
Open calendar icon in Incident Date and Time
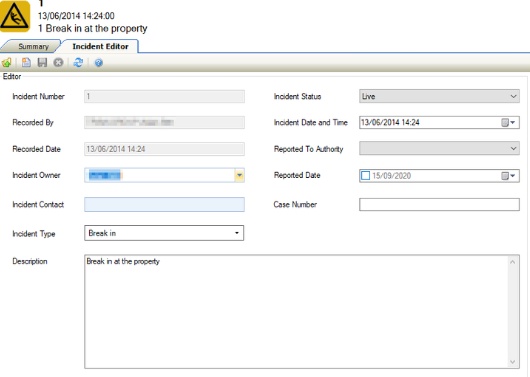(505, 122)
